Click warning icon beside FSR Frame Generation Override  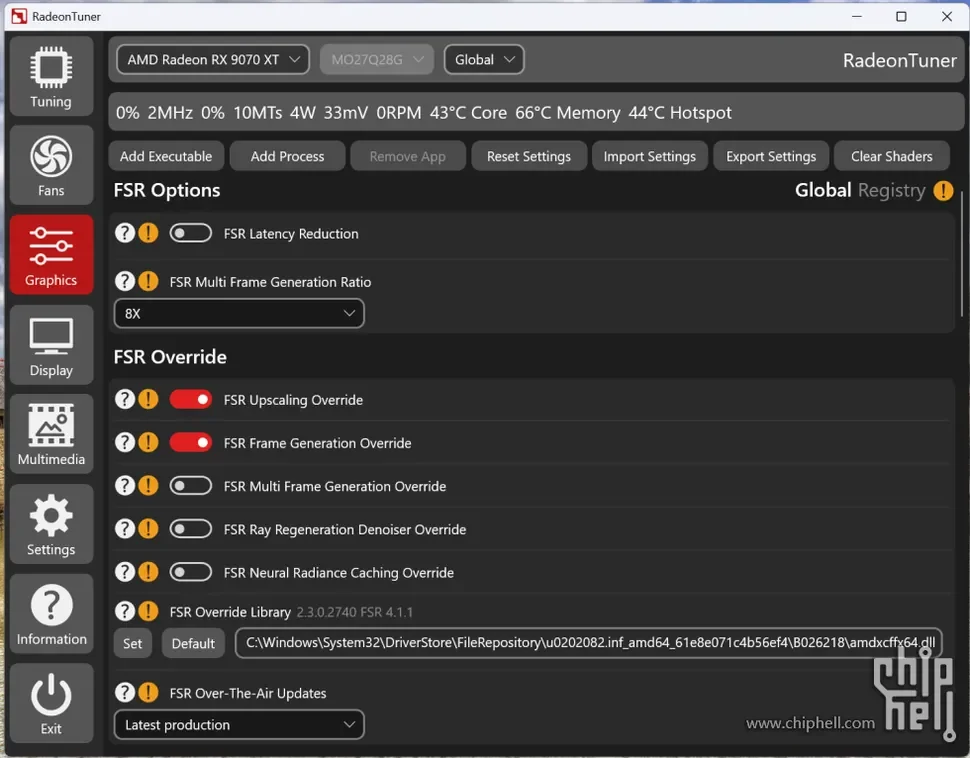pos(148,443)
